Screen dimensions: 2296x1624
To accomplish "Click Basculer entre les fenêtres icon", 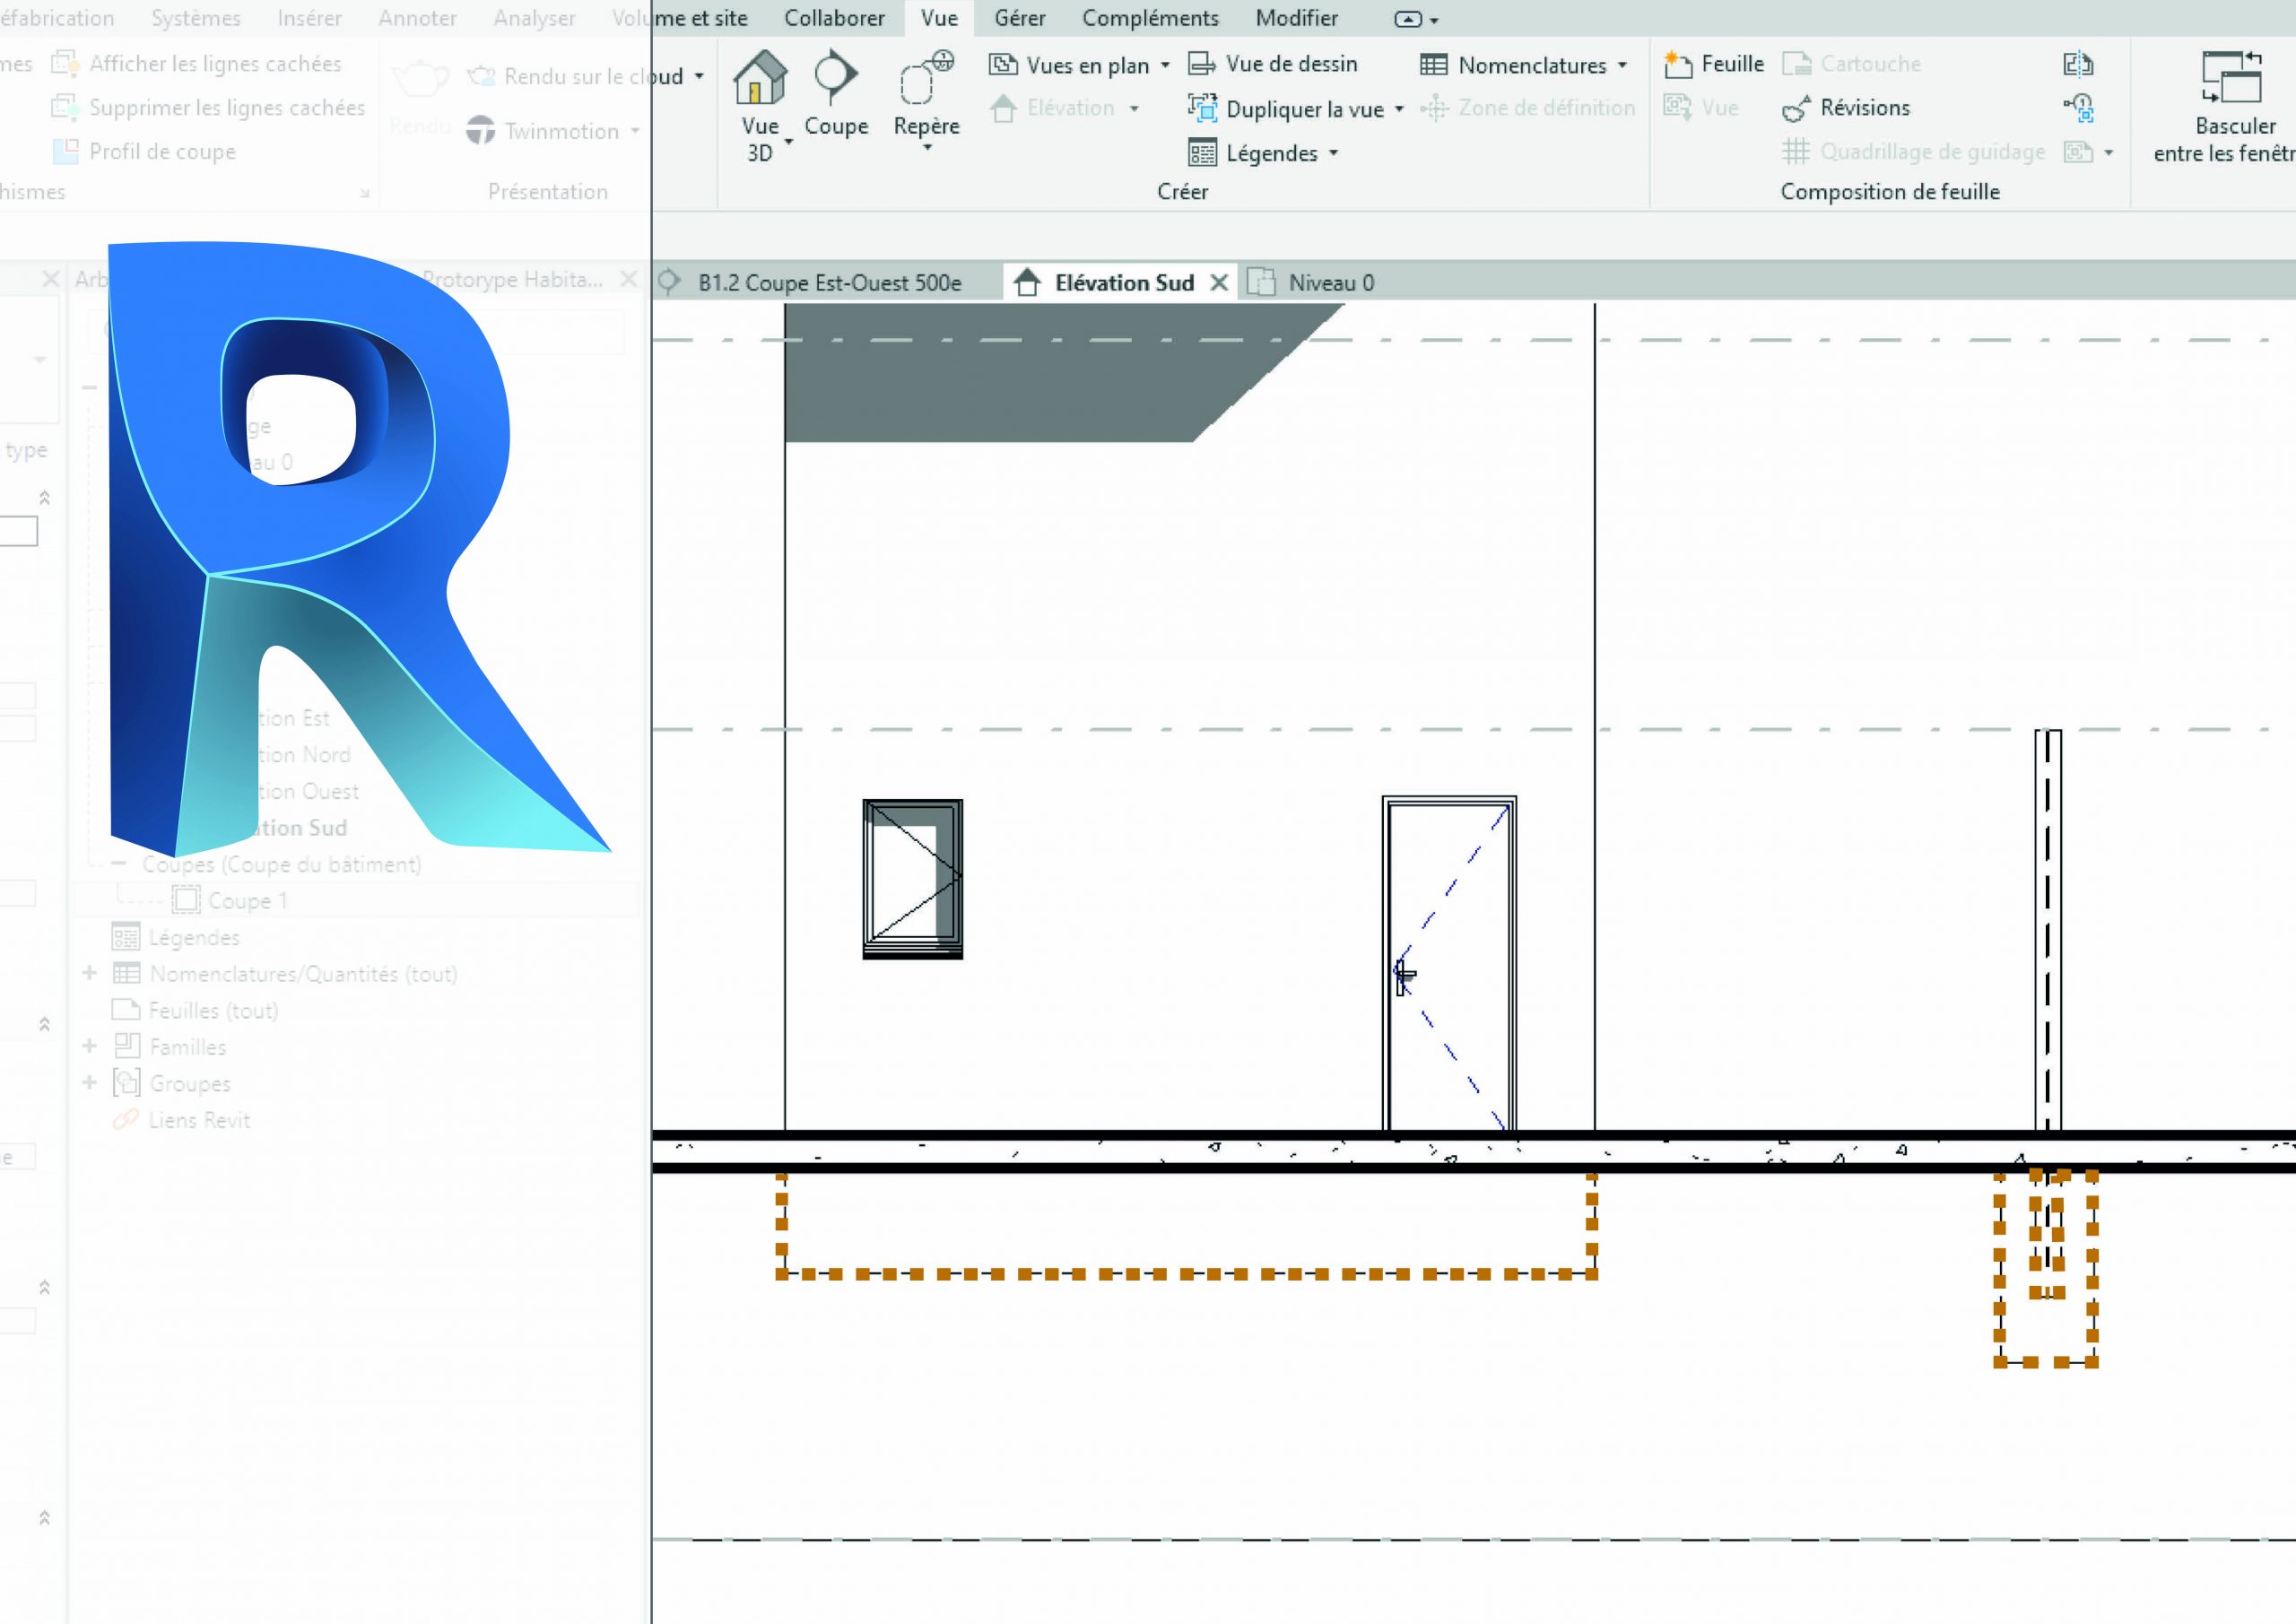I will 2232,78.
